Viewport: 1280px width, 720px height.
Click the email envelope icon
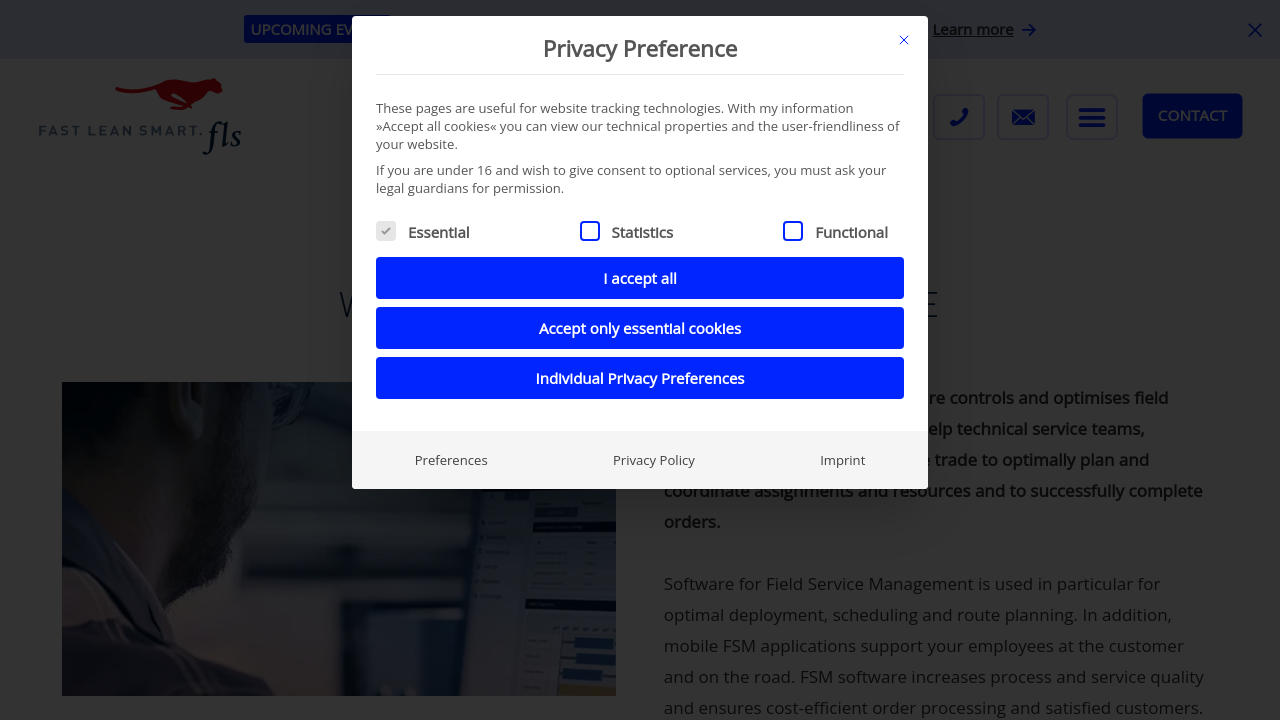point(1023,117)
